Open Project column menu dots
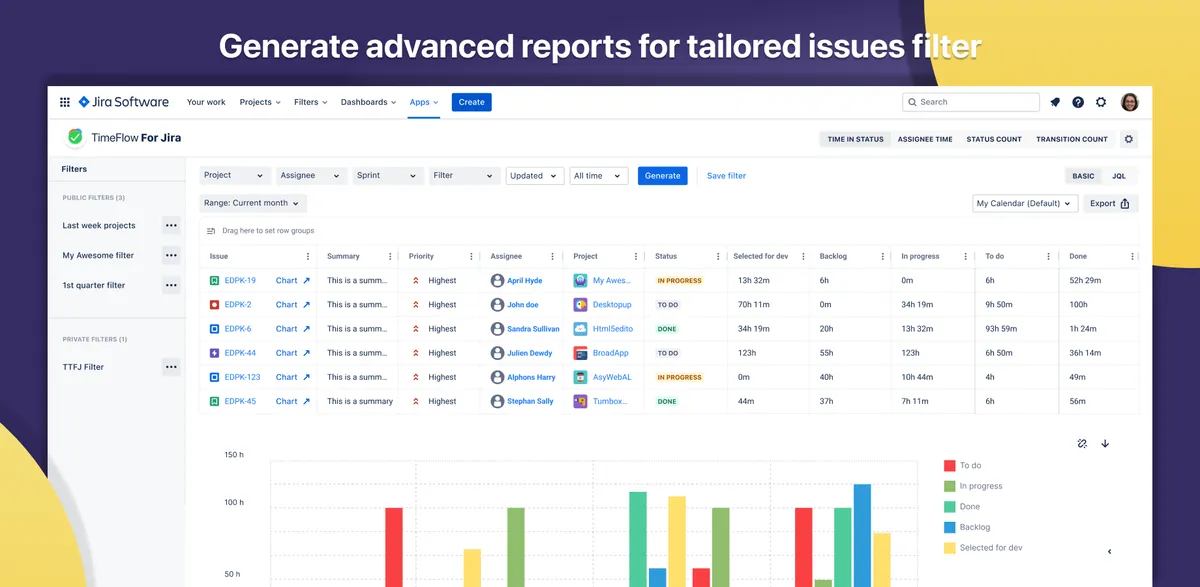1200x587 pixels. (x=636, y=256)
